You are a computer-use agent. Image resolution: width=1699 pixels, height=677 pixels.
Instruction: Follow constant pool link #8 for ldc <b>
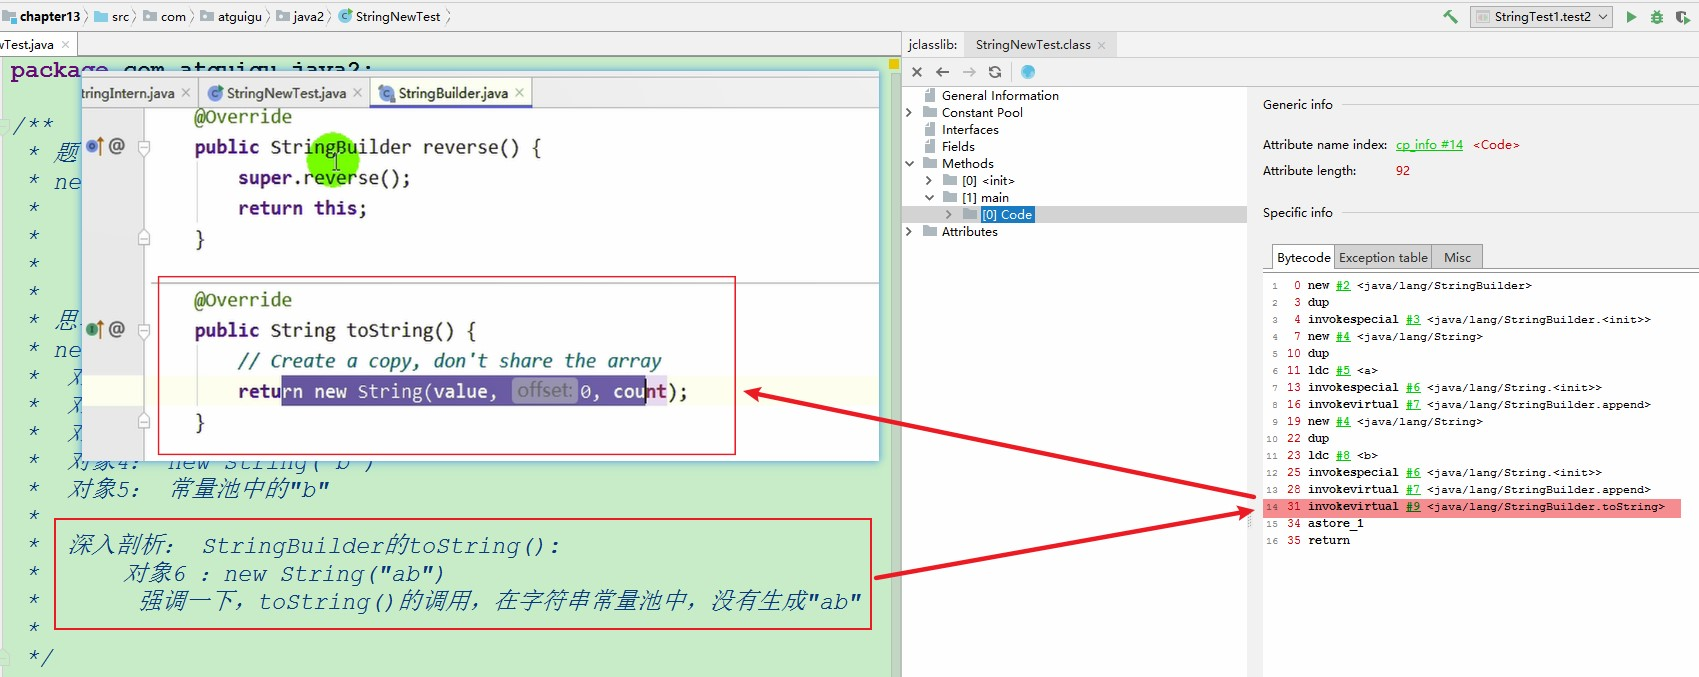click(1343, 456)
